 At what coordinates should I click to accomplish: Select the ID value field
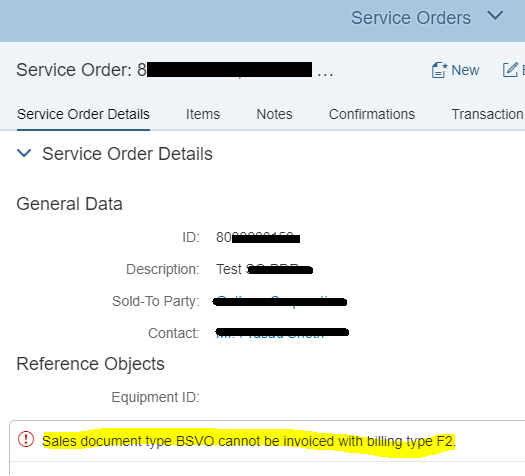(x=258, y=237)
